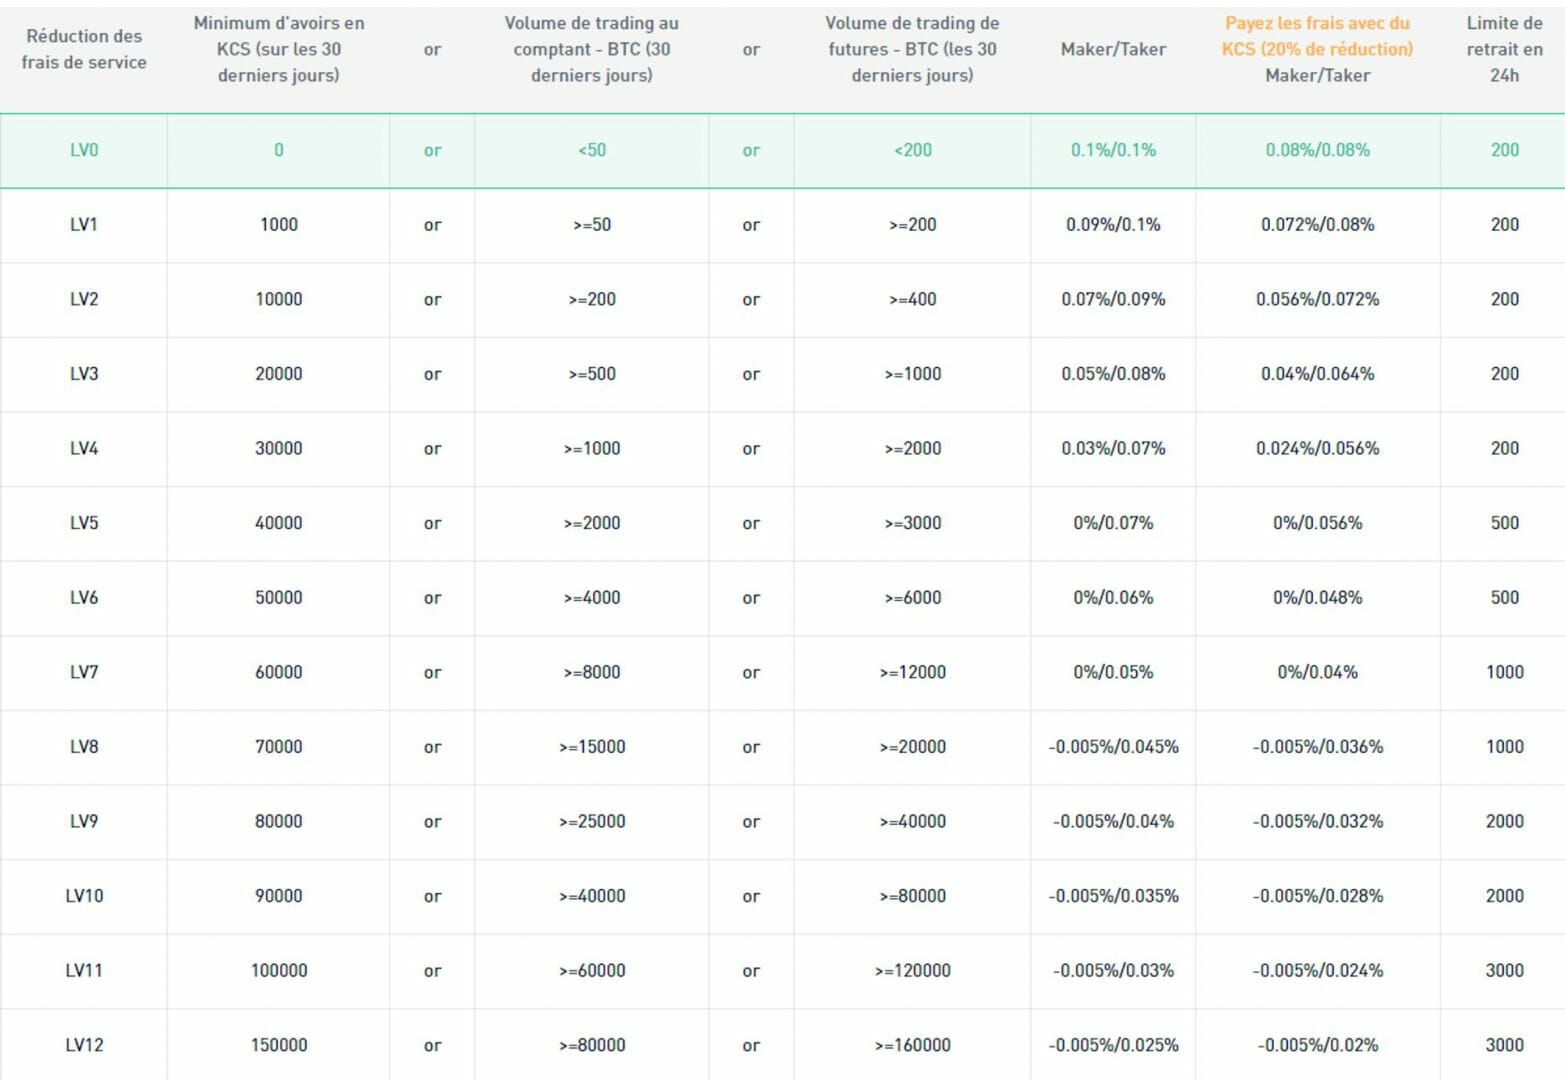Click the fee cell '0.09%/0.1%'
This screenshot has height=1080, width=1565.
tap(1113, 225)
